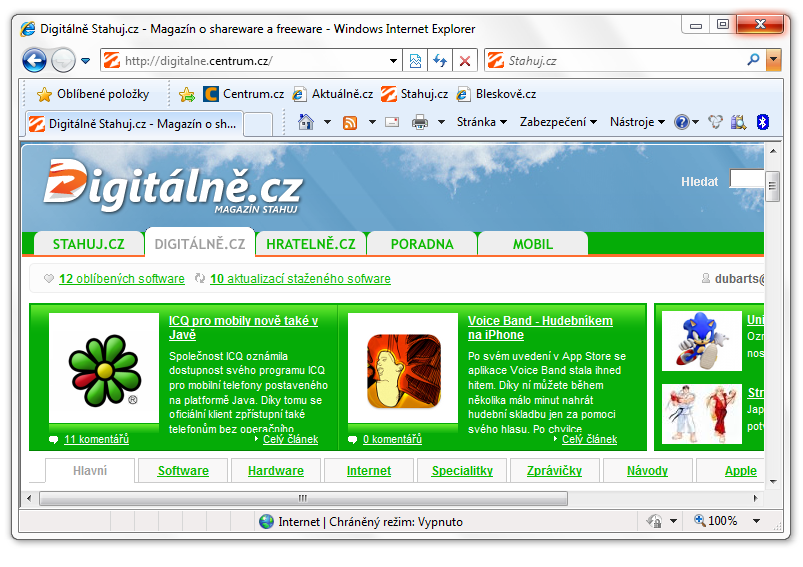803x567 pixels.
Task: Open the 11 komentářů link
Action: (x=96, y=439)
